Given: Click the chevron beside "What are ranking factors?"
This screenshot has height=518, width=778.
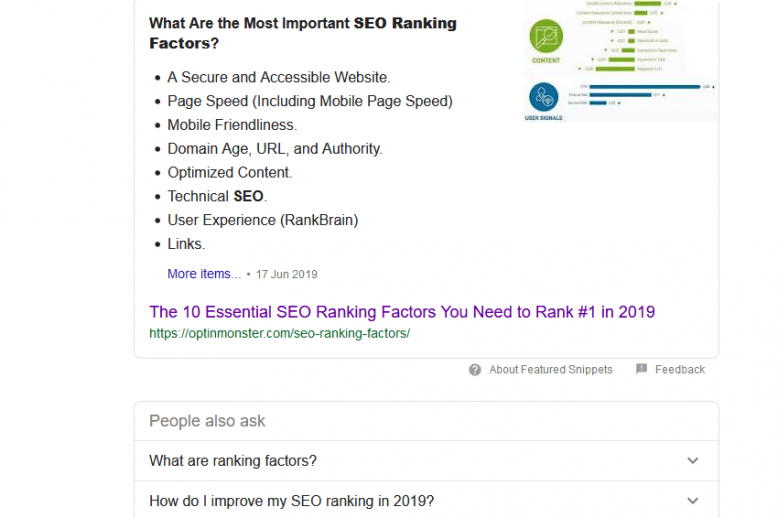Looking at the screenshot, I should click(x=692, y=461).
